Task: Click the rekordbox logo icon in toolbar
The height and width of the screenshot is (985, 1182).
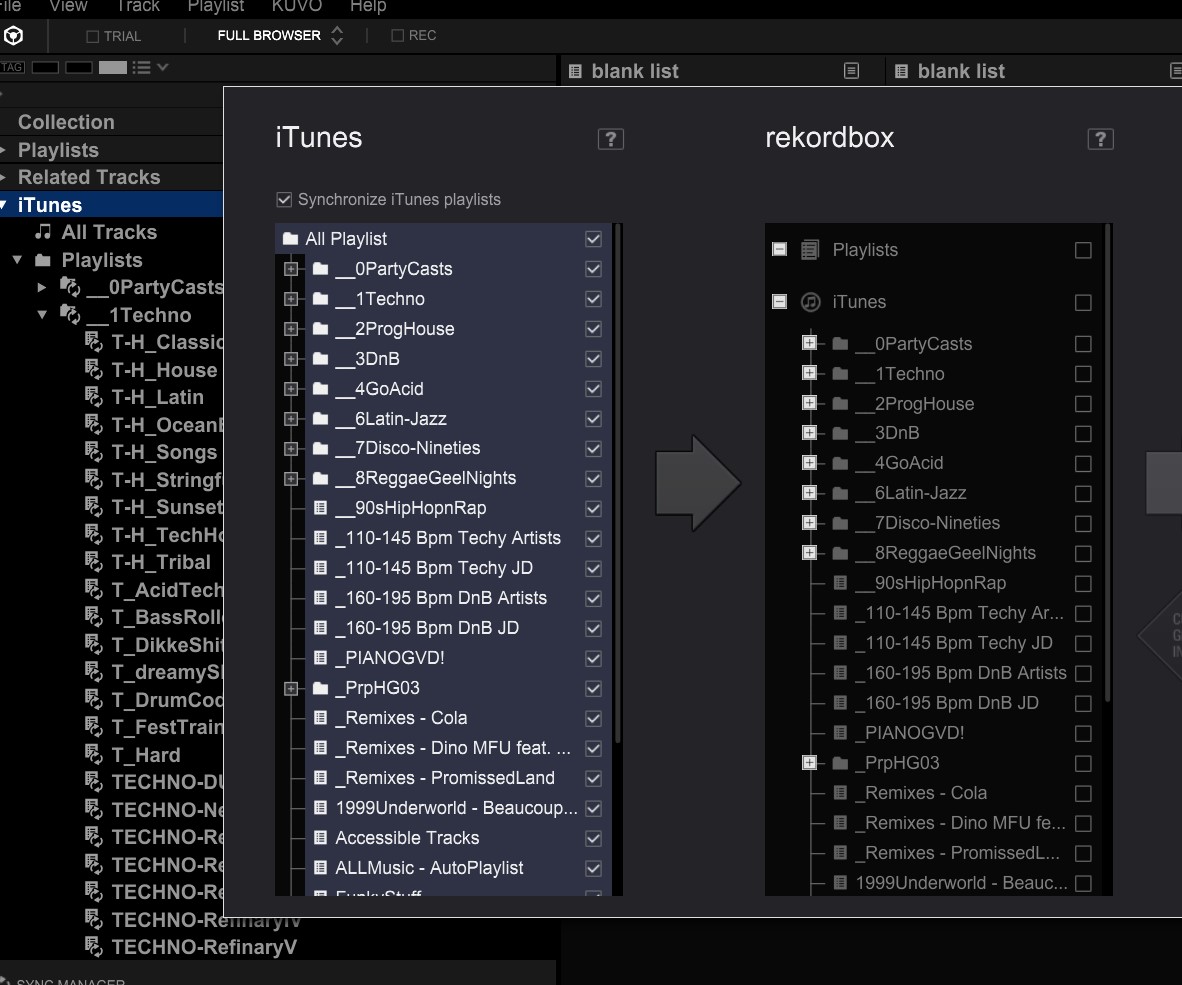Action: 14,35
